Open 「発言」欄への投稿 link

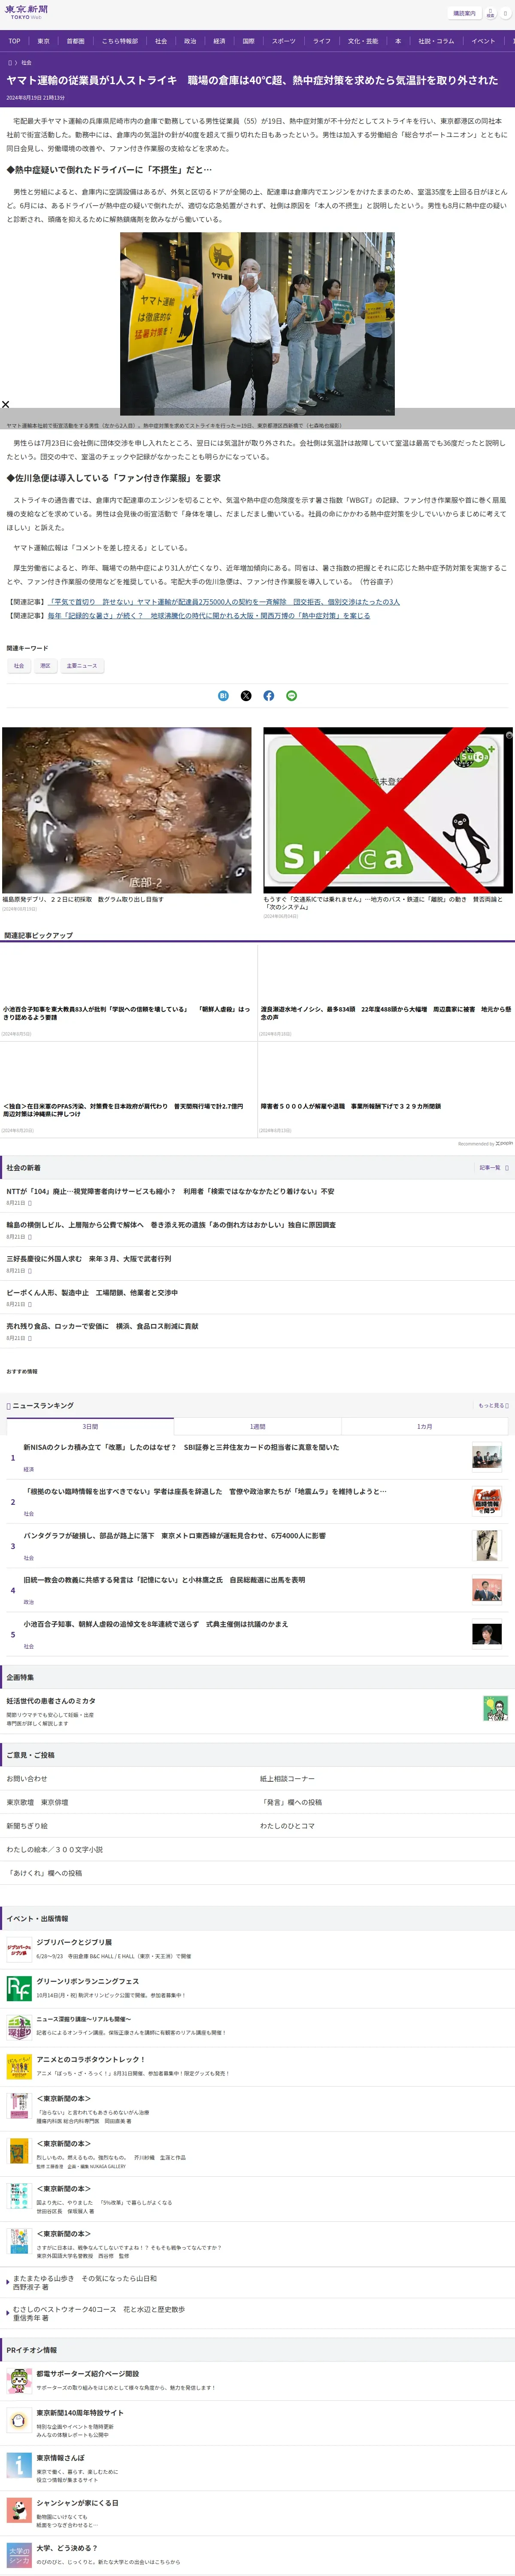point(291,1802)
